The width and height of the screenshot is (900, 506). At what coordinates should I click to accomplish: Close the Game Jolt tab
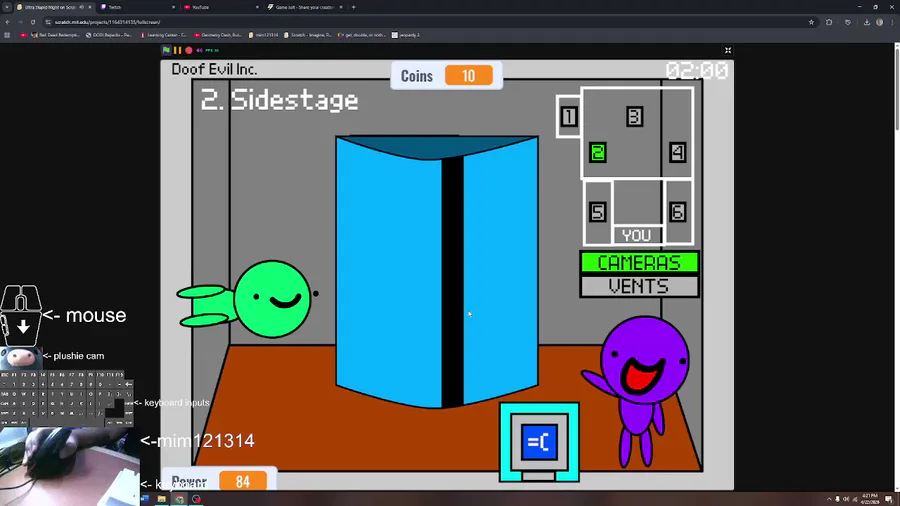pos(341,7)
